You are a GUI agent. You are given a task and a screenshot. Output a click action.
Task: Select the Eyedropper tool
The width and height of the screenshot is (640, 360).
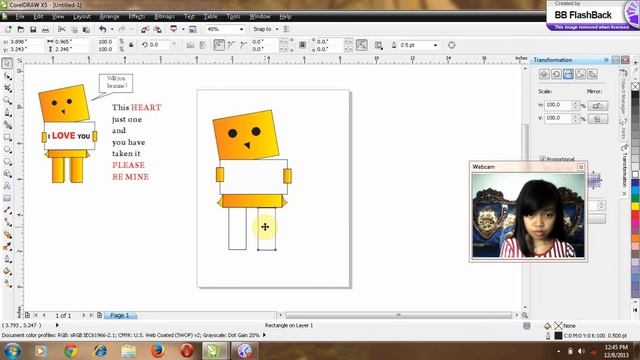click(7, 247)
